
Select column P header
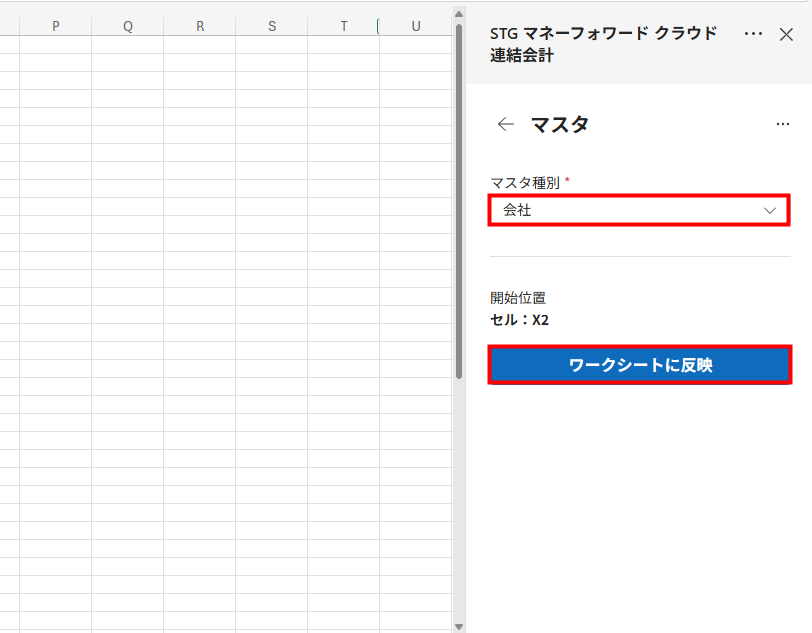pyautogui.click(x=55, y=26)
